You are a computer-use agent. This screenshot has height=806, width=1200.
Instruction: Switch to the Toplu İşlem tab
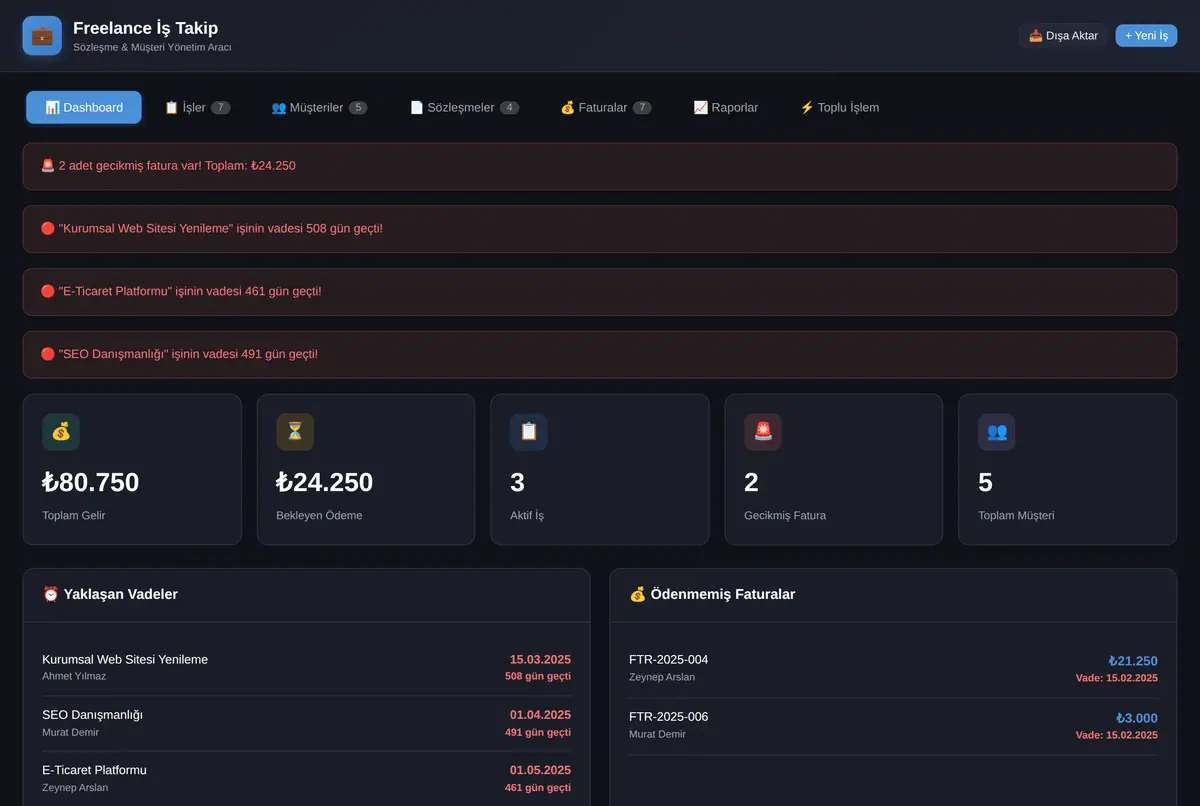pos(839,107)
